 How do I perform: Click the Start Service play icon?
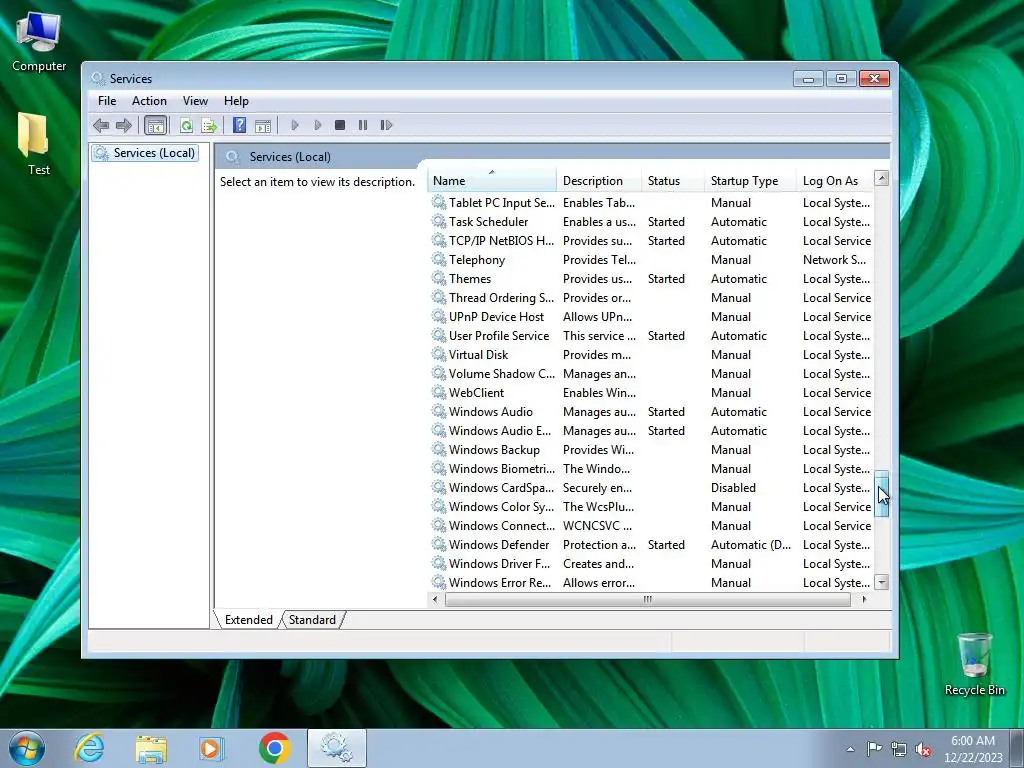tap(295, 125)
